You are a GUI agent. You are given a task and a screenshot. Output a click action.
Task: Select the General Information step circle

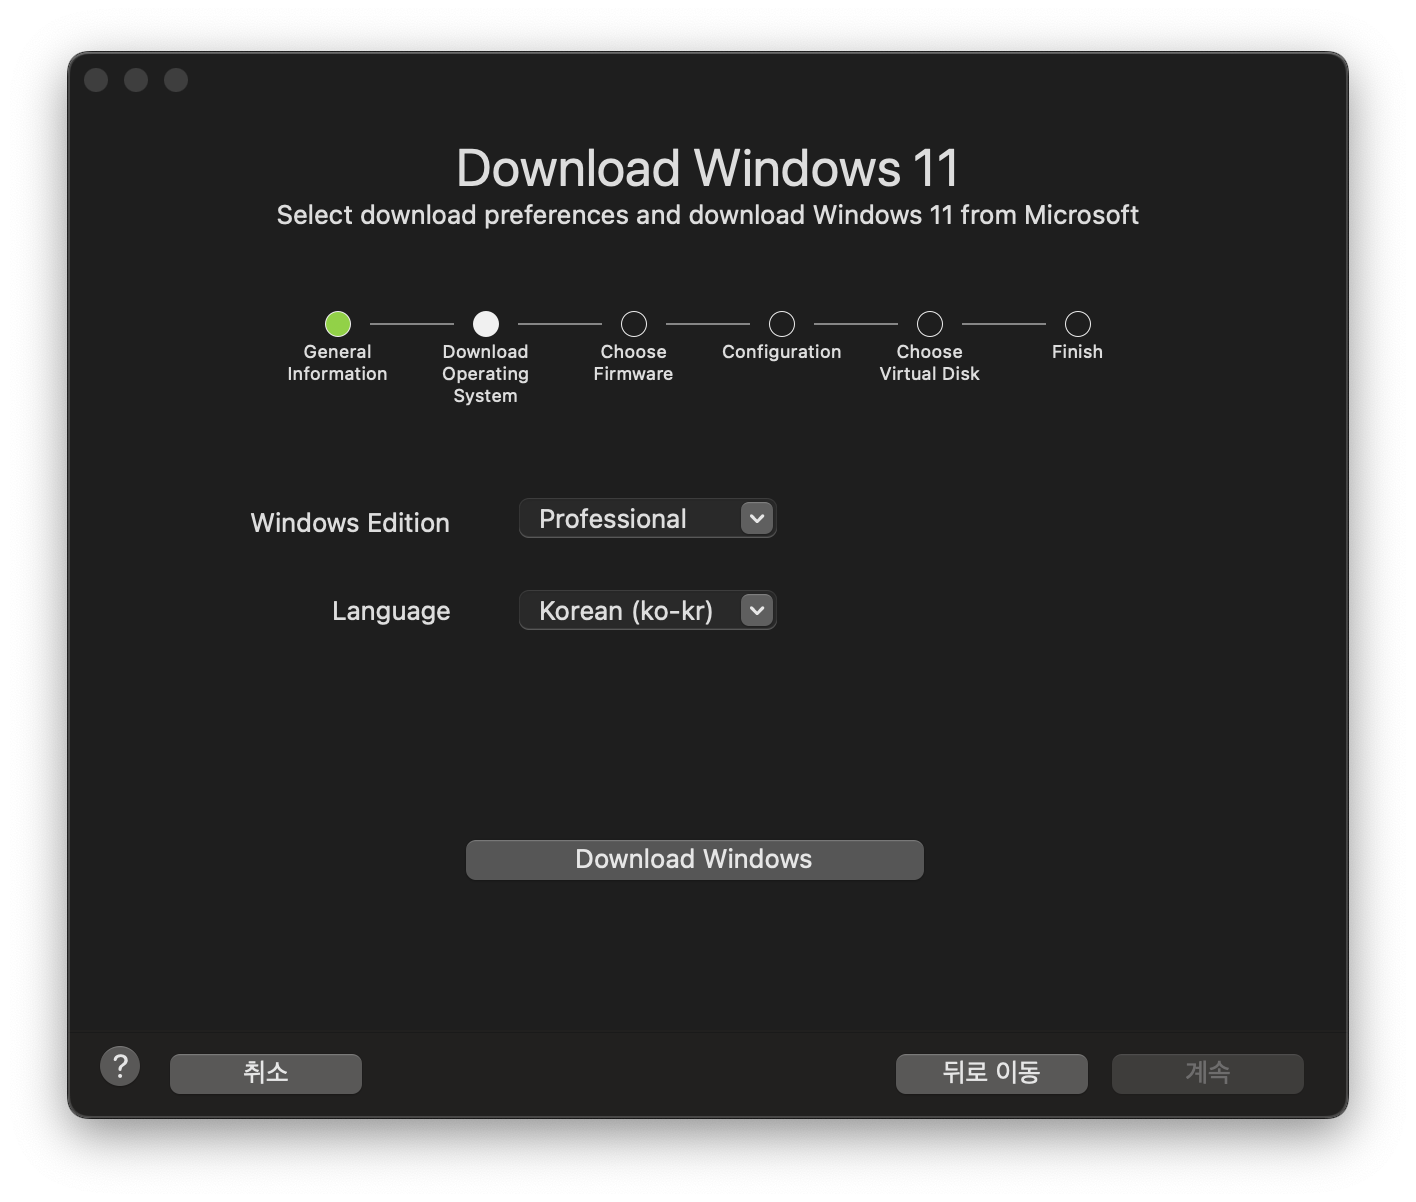tap(338, 324)
